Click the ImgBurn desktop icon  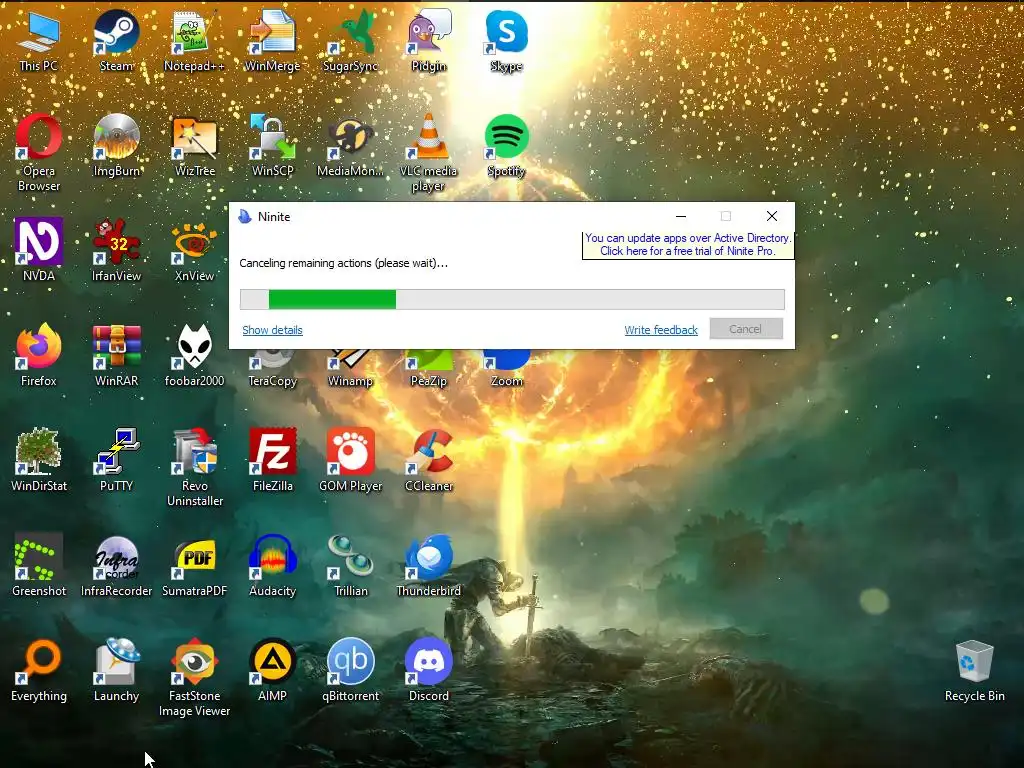point(116,146)
